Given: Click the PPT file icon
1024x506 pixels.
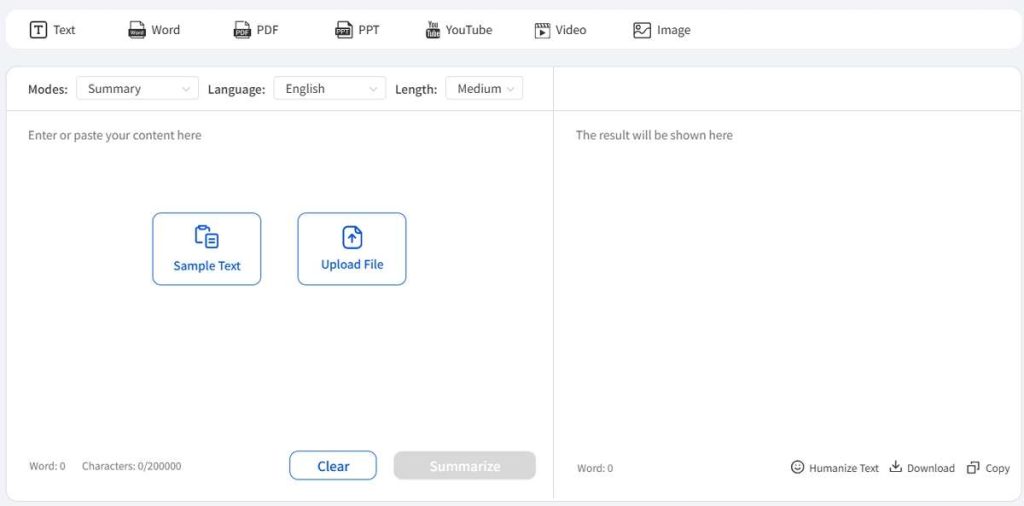Looking at the screenshot, I should point(344,30).
